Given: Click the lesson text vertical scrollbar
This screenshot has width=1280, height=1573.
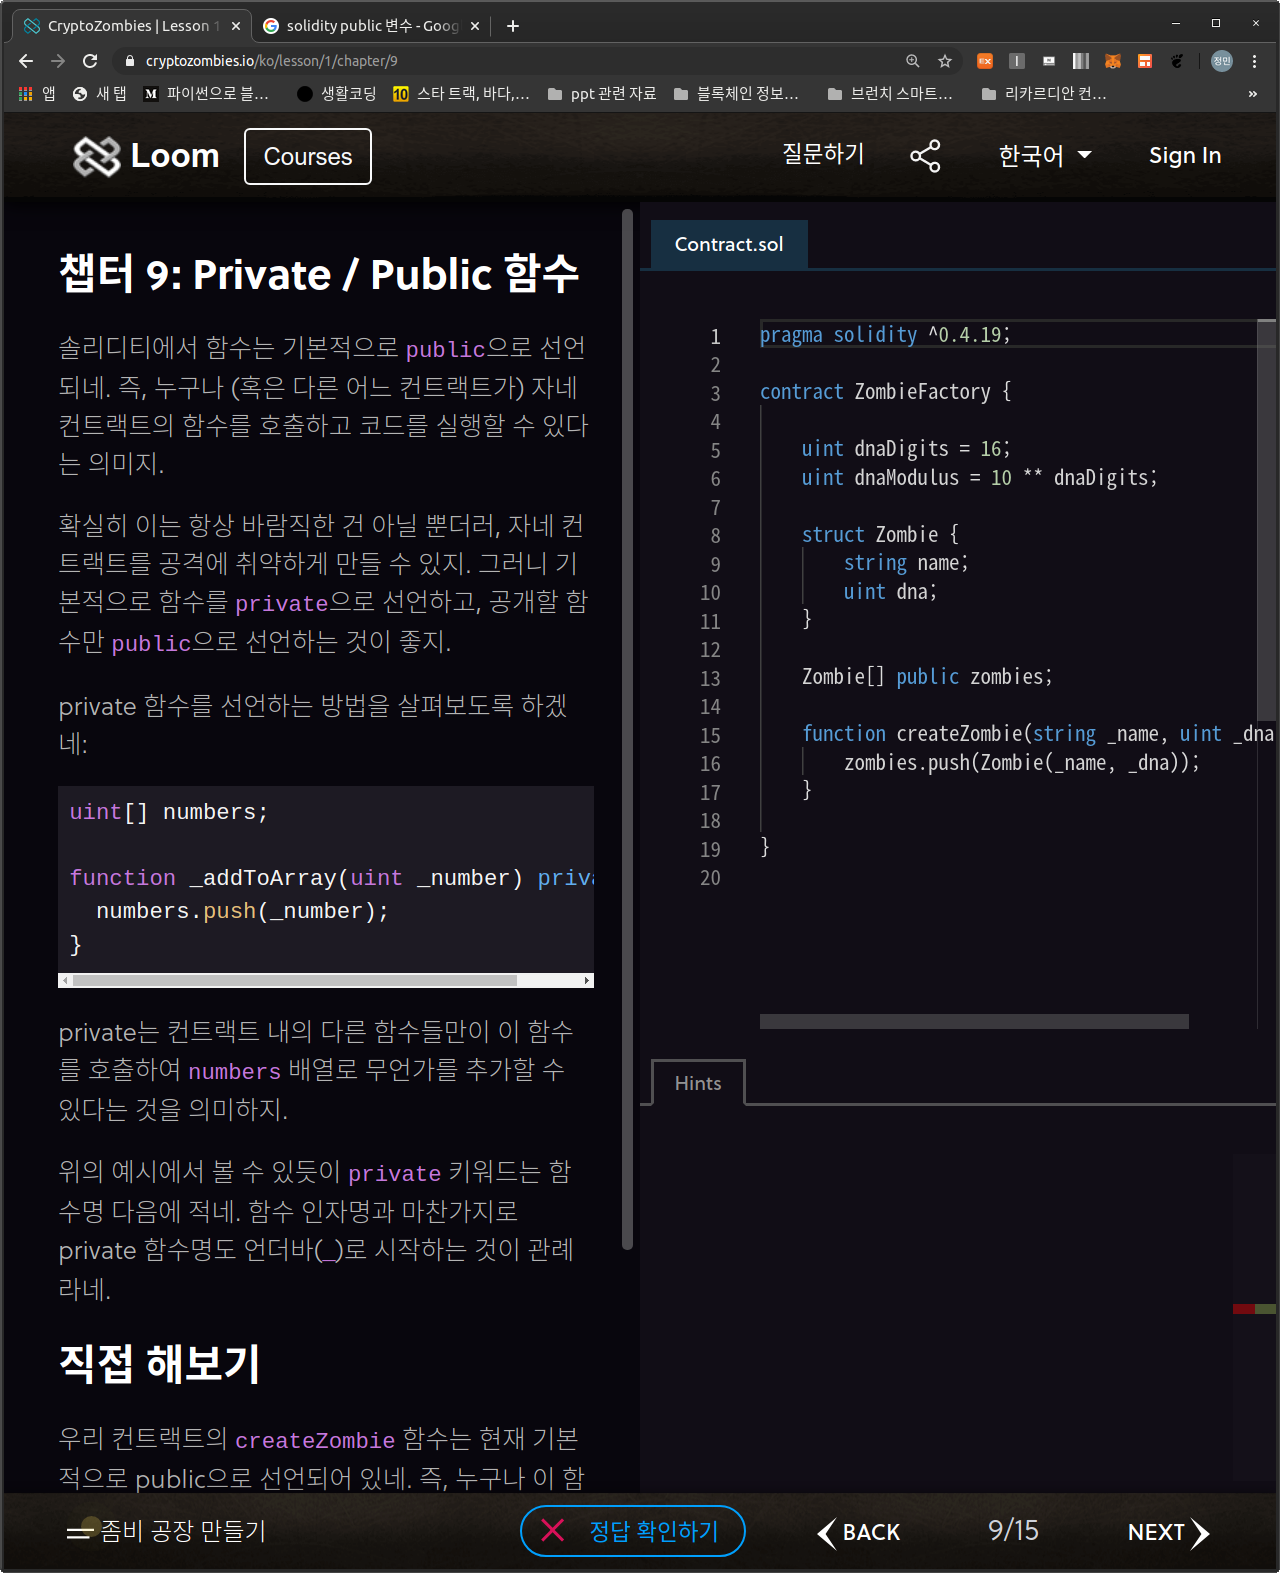Looking at the screenshot, I should coord(627,730).
